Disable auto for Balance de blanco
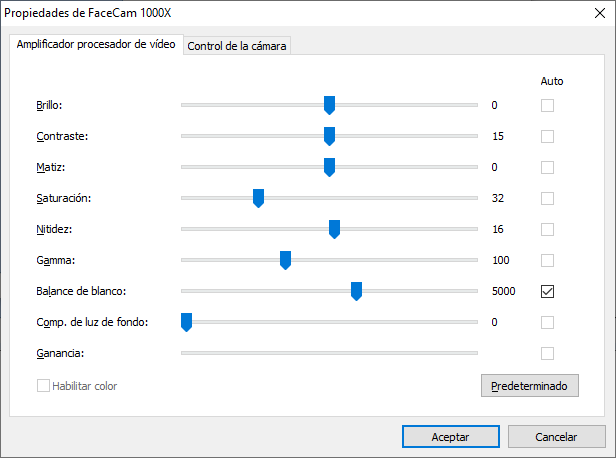 click(x=547, y=291)
